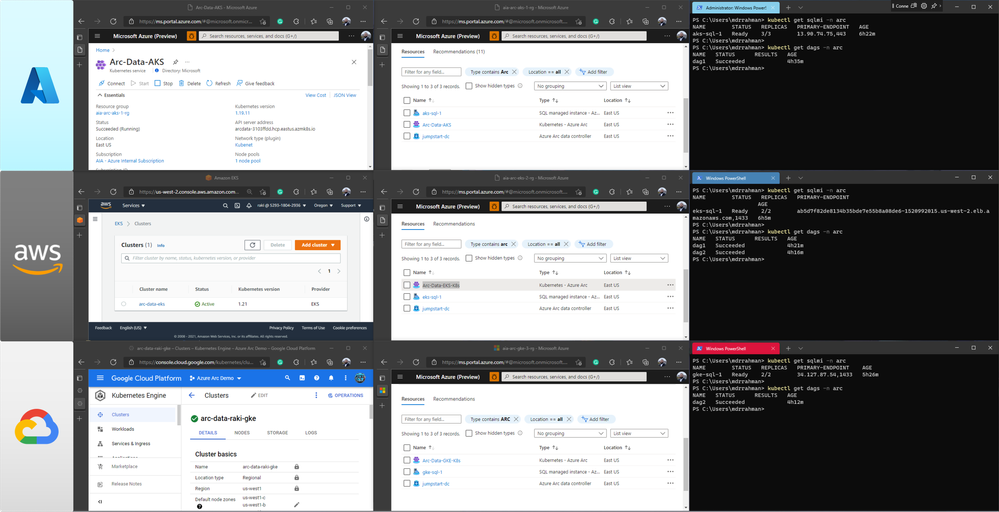Viewport: 999px width, 512px height.
Task: Select eks-sql-1 row checkbox
Action: pyautogui.click(x=407, y=297)
